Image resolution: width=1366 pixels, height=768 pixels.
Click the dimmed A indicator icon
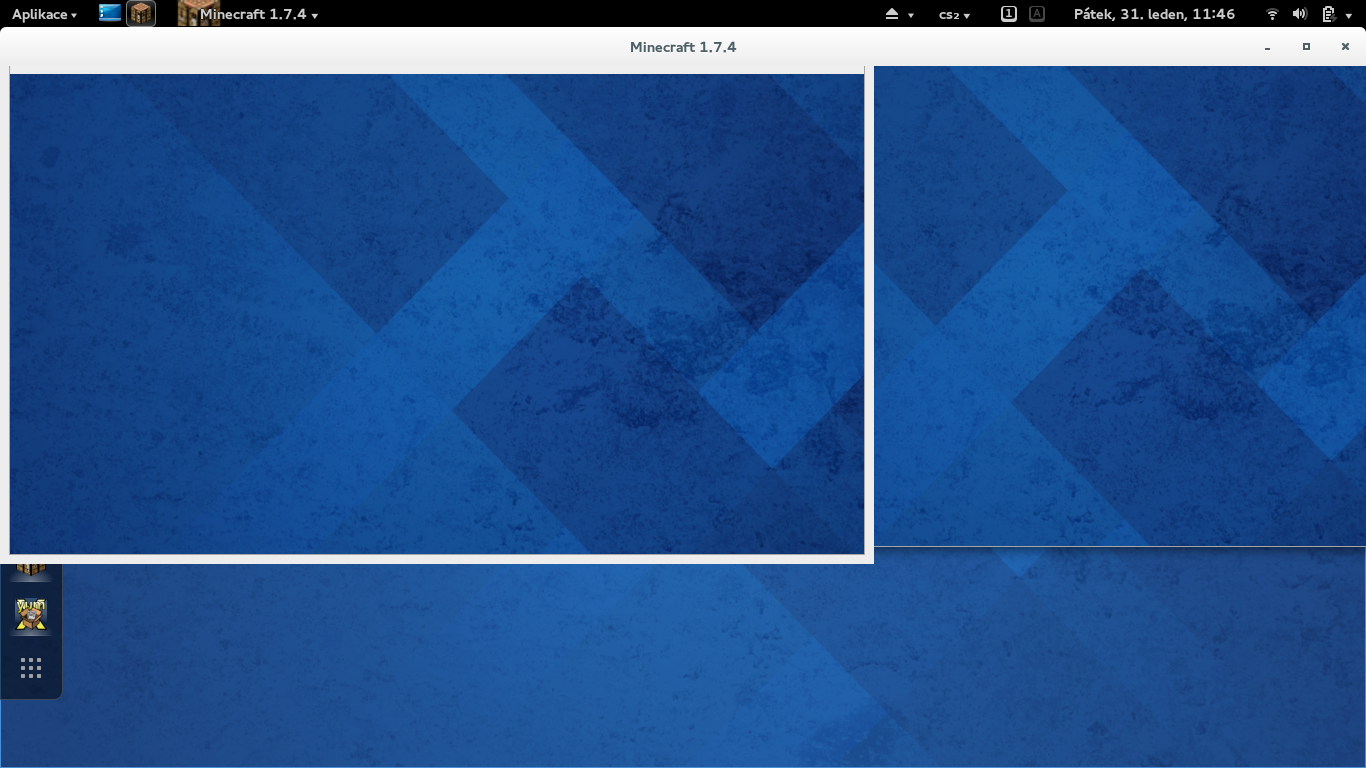1037,14
